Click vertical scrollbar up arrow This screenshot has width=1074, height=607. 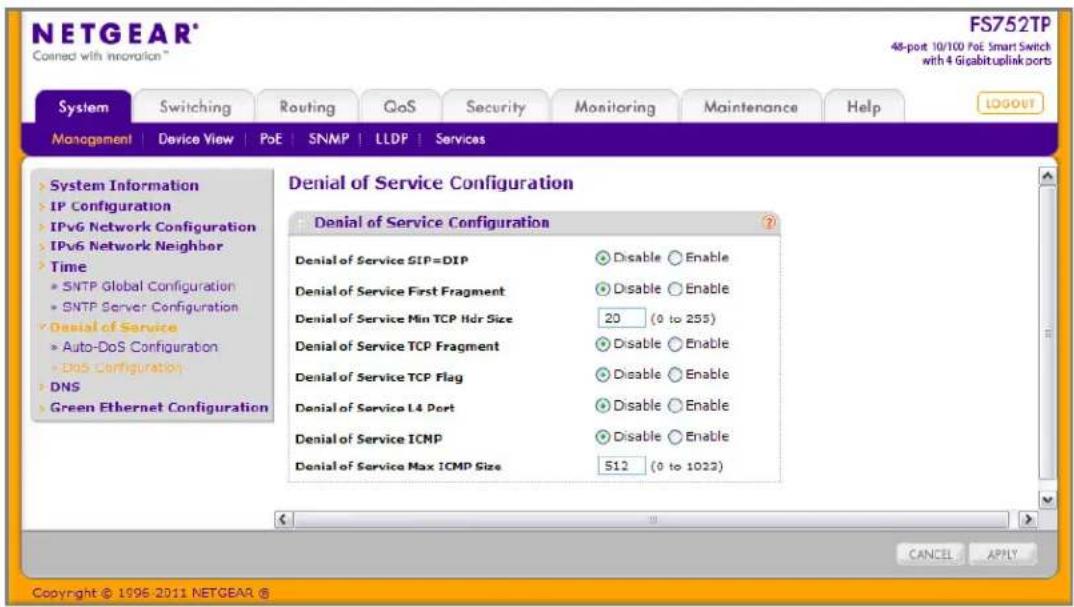[x=1047, y=177]
